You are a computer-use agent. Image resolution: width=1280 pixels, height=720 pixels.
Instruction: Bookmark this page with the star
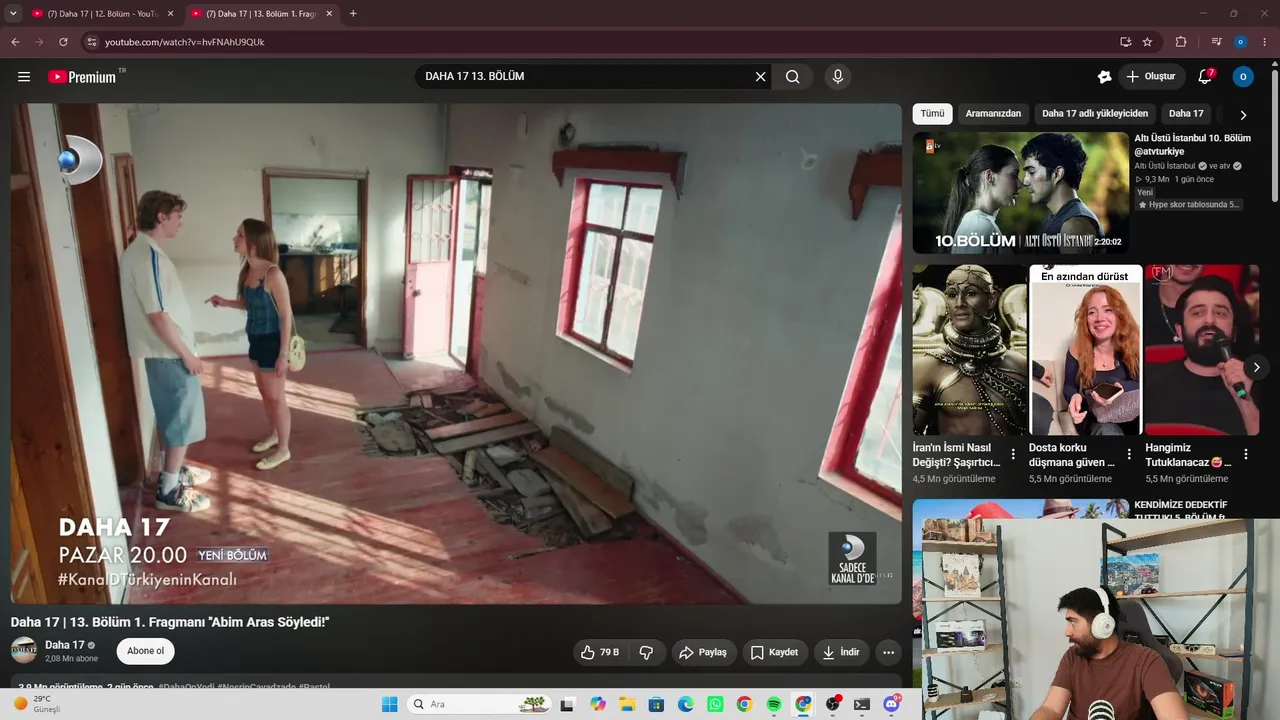(x=1147, y=42)
